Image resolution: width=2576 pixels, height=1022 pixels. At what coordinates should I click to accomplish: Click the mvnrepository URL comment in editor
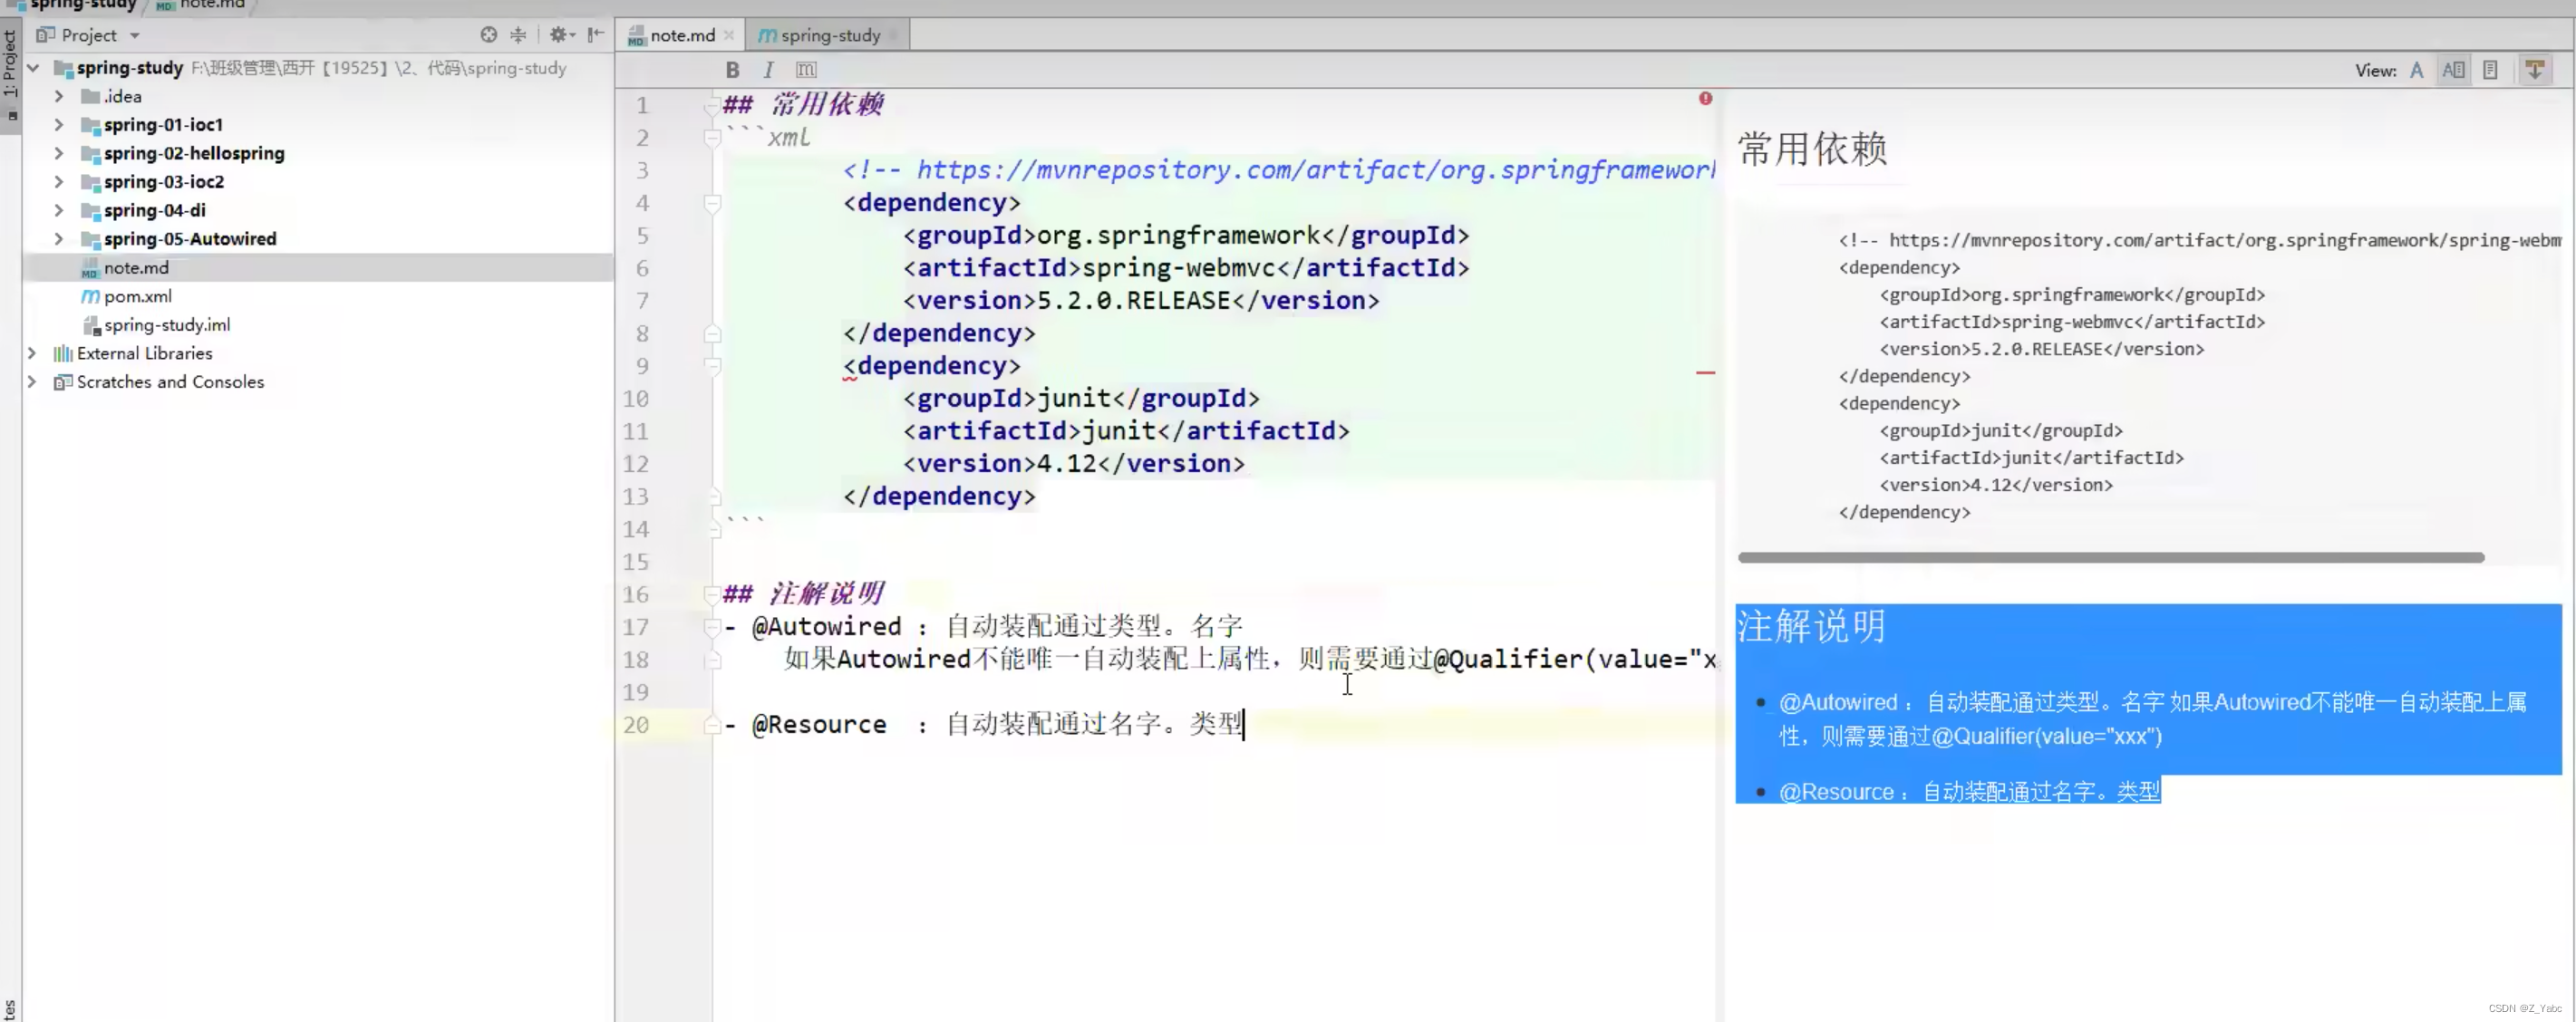(1279, 170)
